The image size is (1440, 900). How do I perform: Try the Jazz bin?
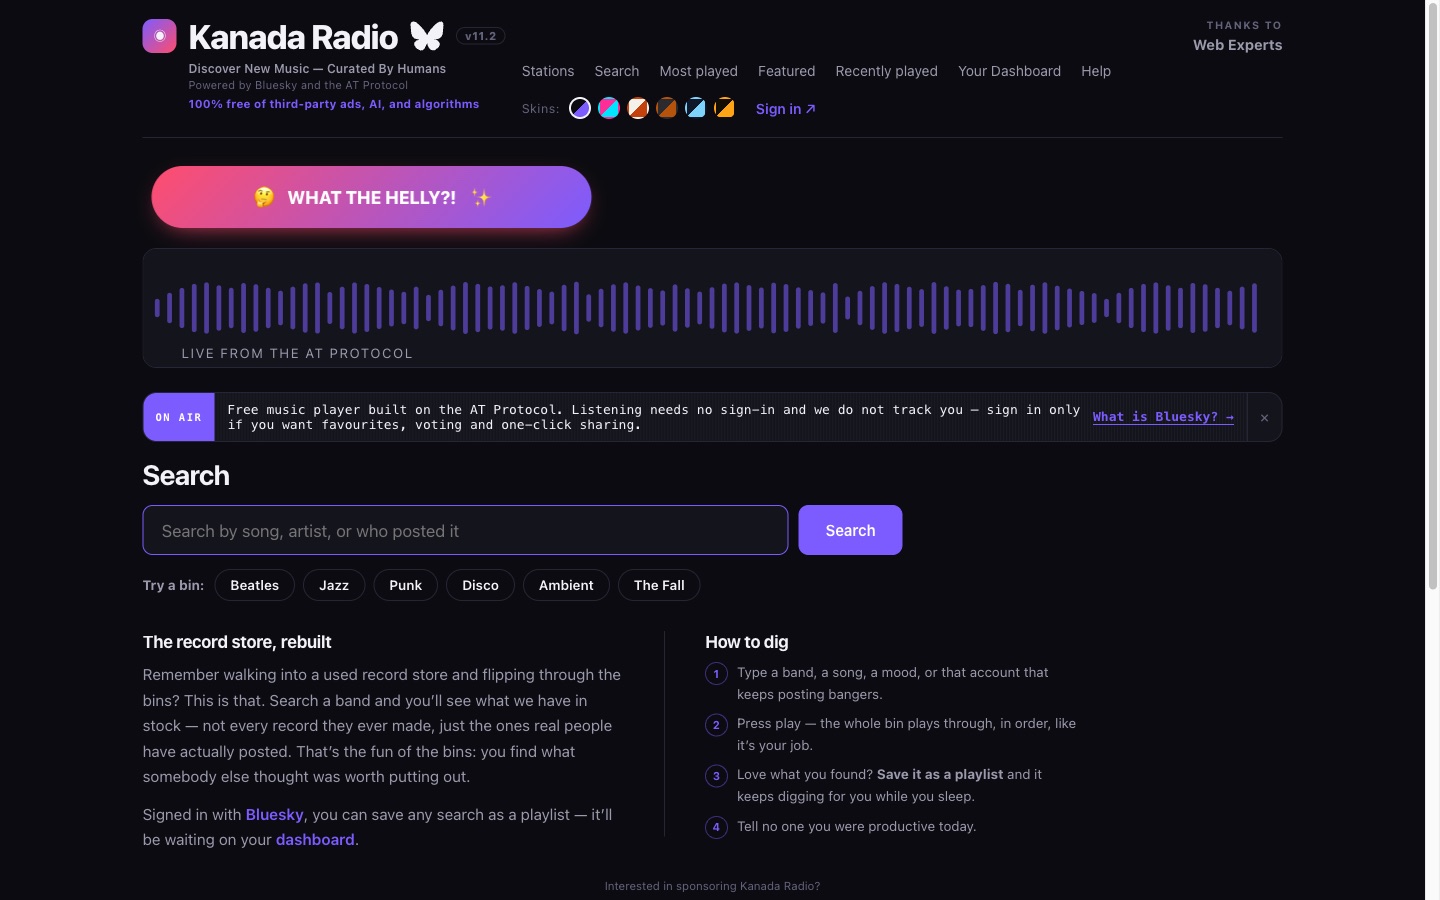(334, 585)
